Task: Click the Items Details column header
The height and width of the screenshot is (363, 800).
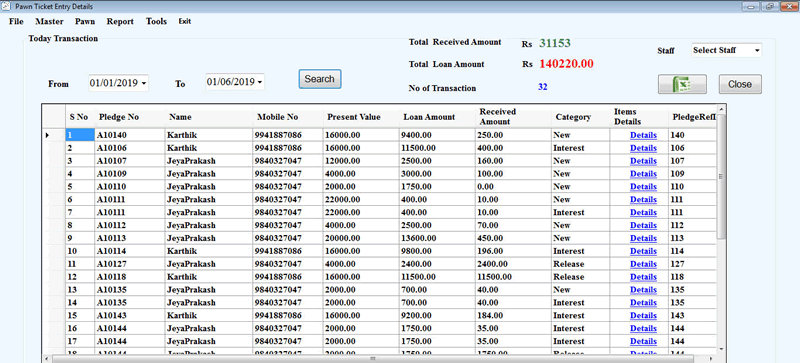Action: coord(639,117)
